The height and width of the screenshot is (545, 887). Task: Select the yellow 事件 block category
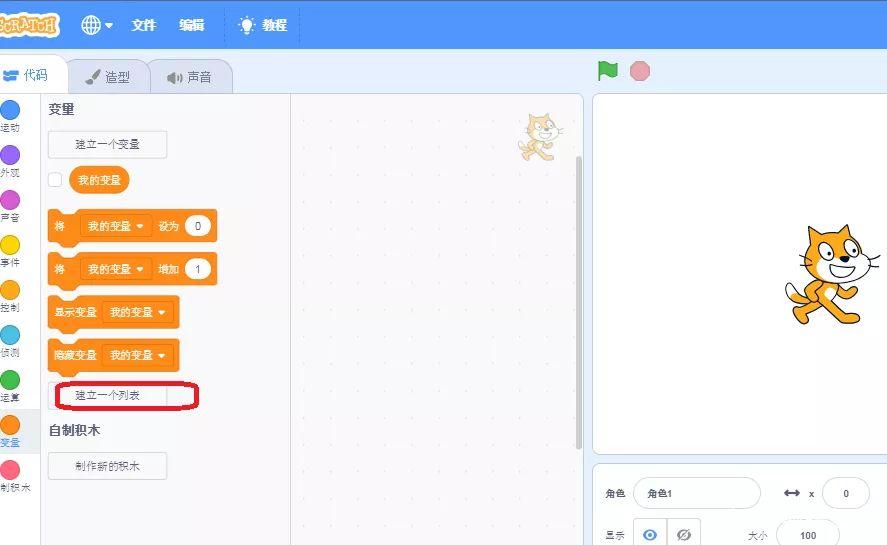10,251
